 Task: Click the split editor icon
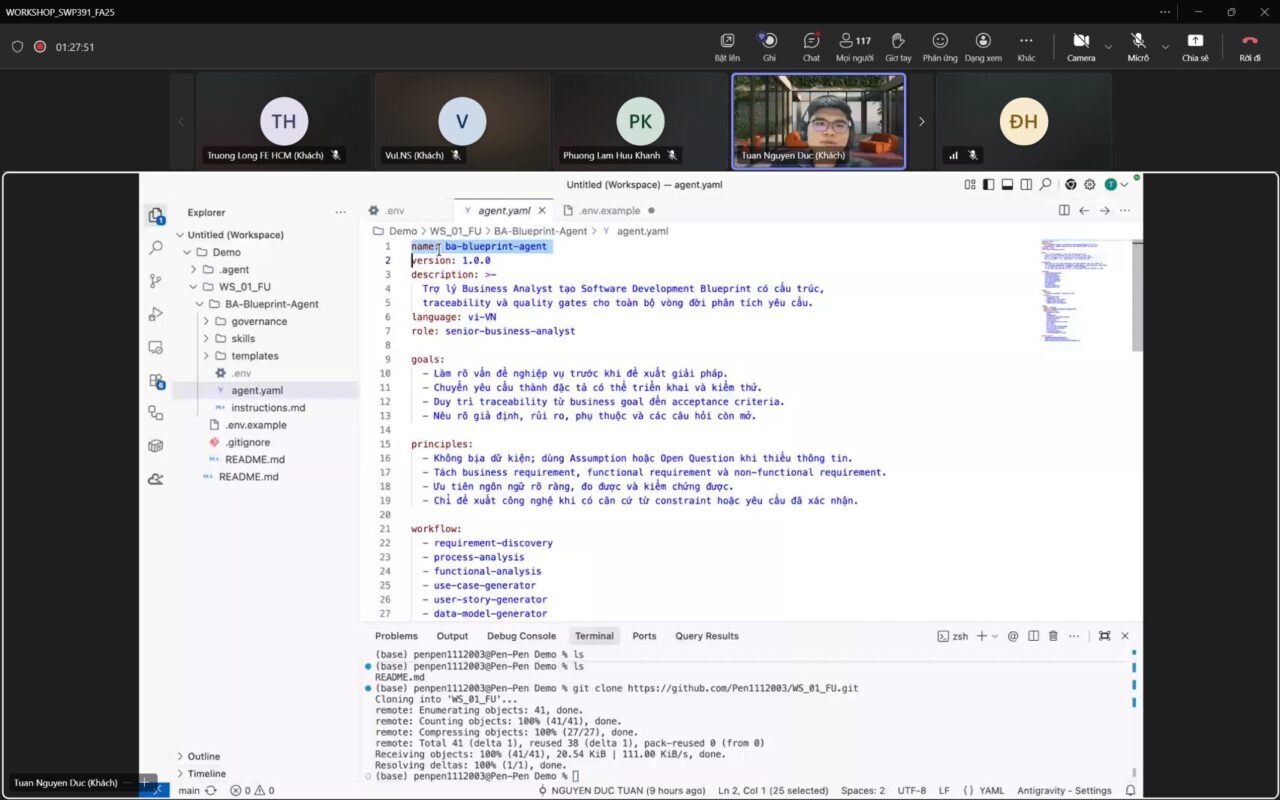[x=1064, y=211]
